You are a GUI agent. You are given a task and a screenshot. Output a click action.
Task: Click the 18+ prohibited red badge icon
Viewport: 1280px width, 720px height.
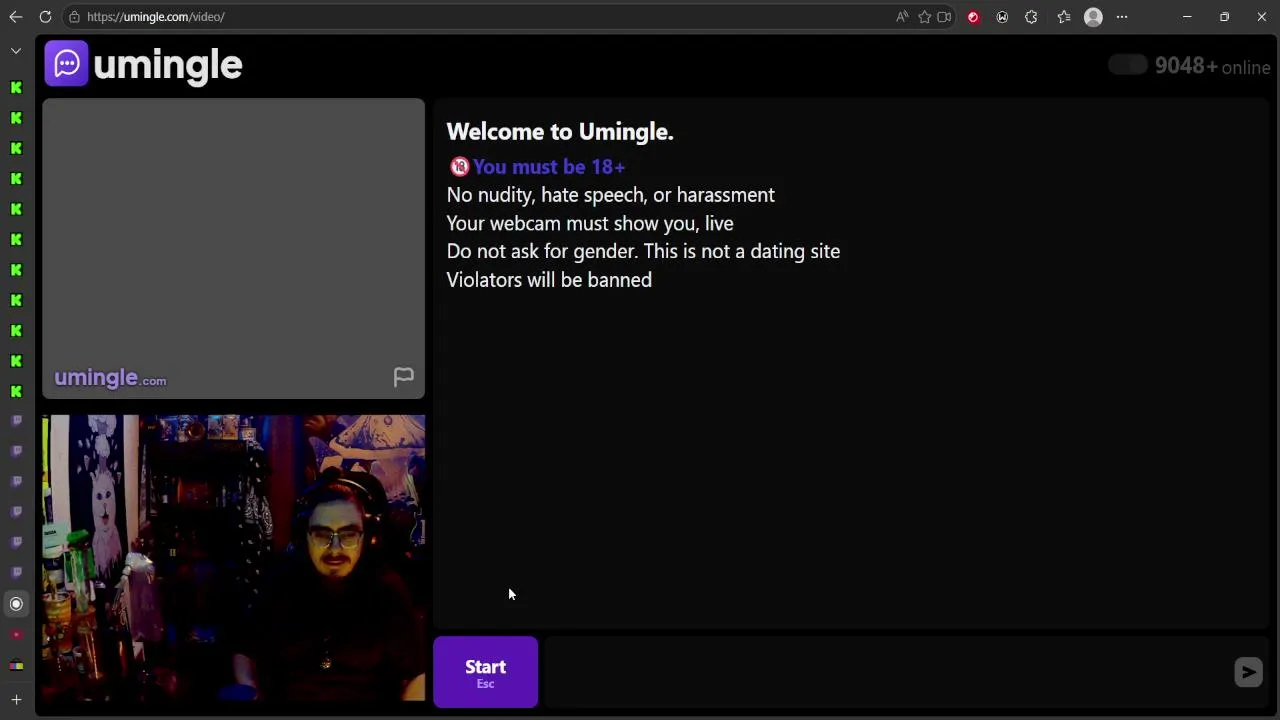click(x=459, y=167)
